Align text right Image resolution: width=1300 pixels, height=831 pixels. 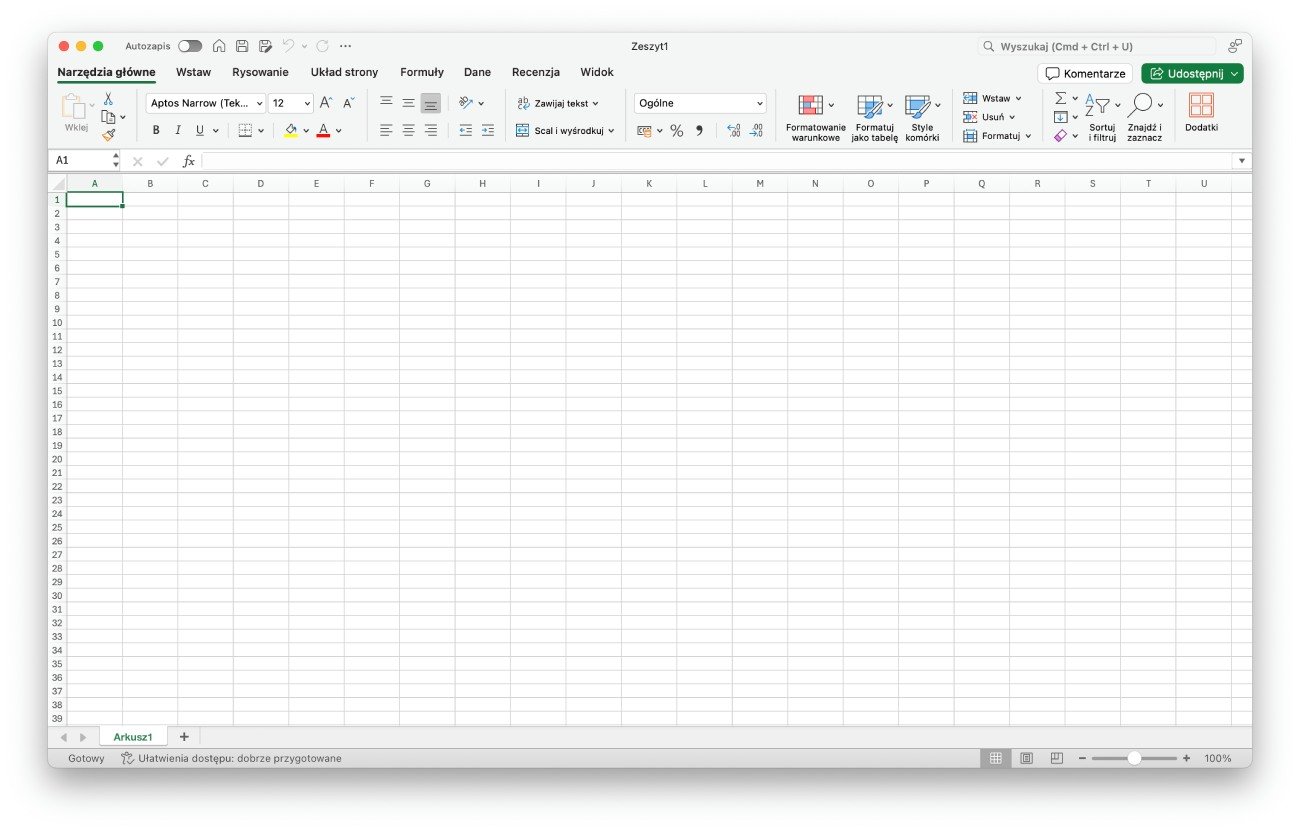click(x=430, y=130)
